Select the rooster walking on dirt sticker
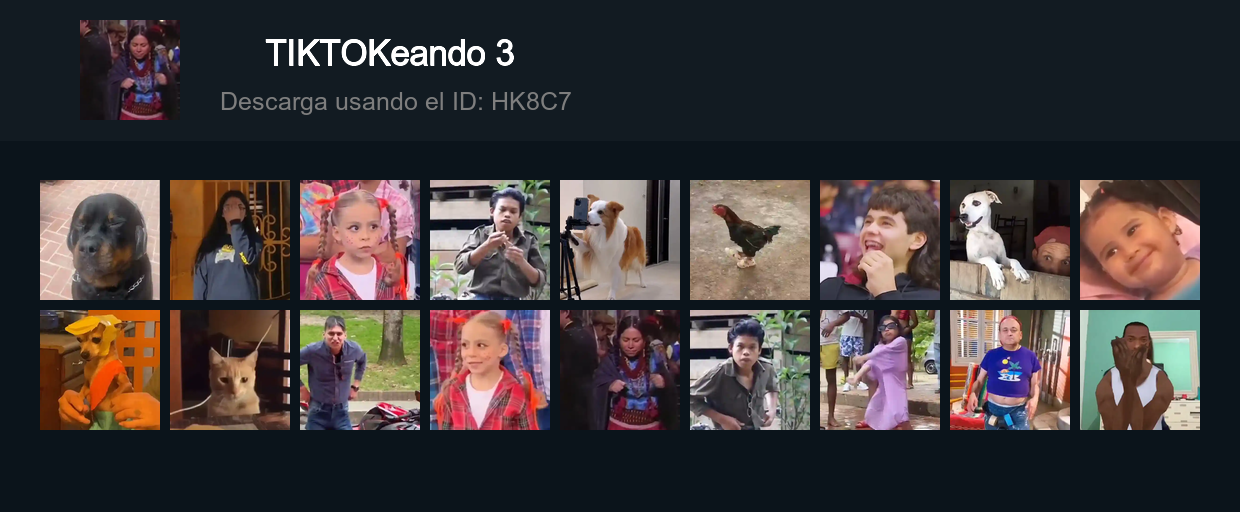 [x=750, y=240]
